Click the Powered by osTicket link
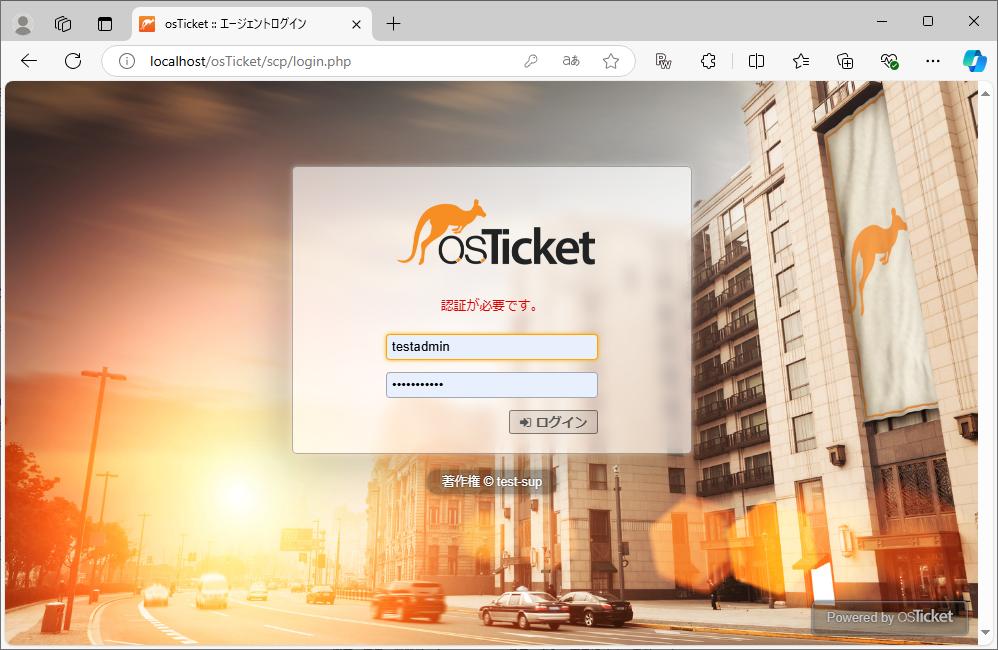This screenshot has width=998, height=650. click(888, 616)
